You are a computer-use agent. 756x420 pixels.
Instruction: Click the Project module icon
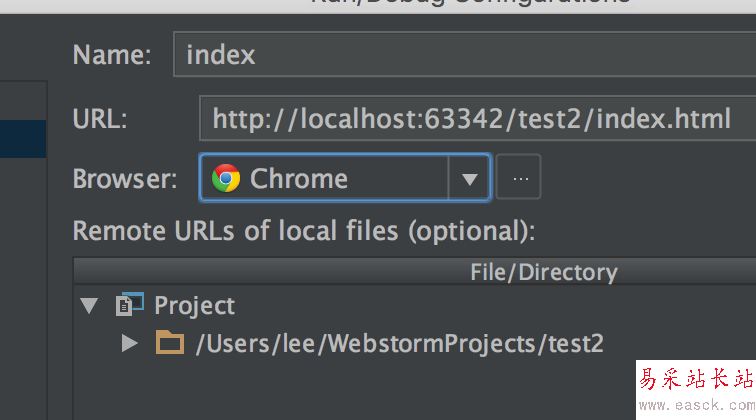130,305
